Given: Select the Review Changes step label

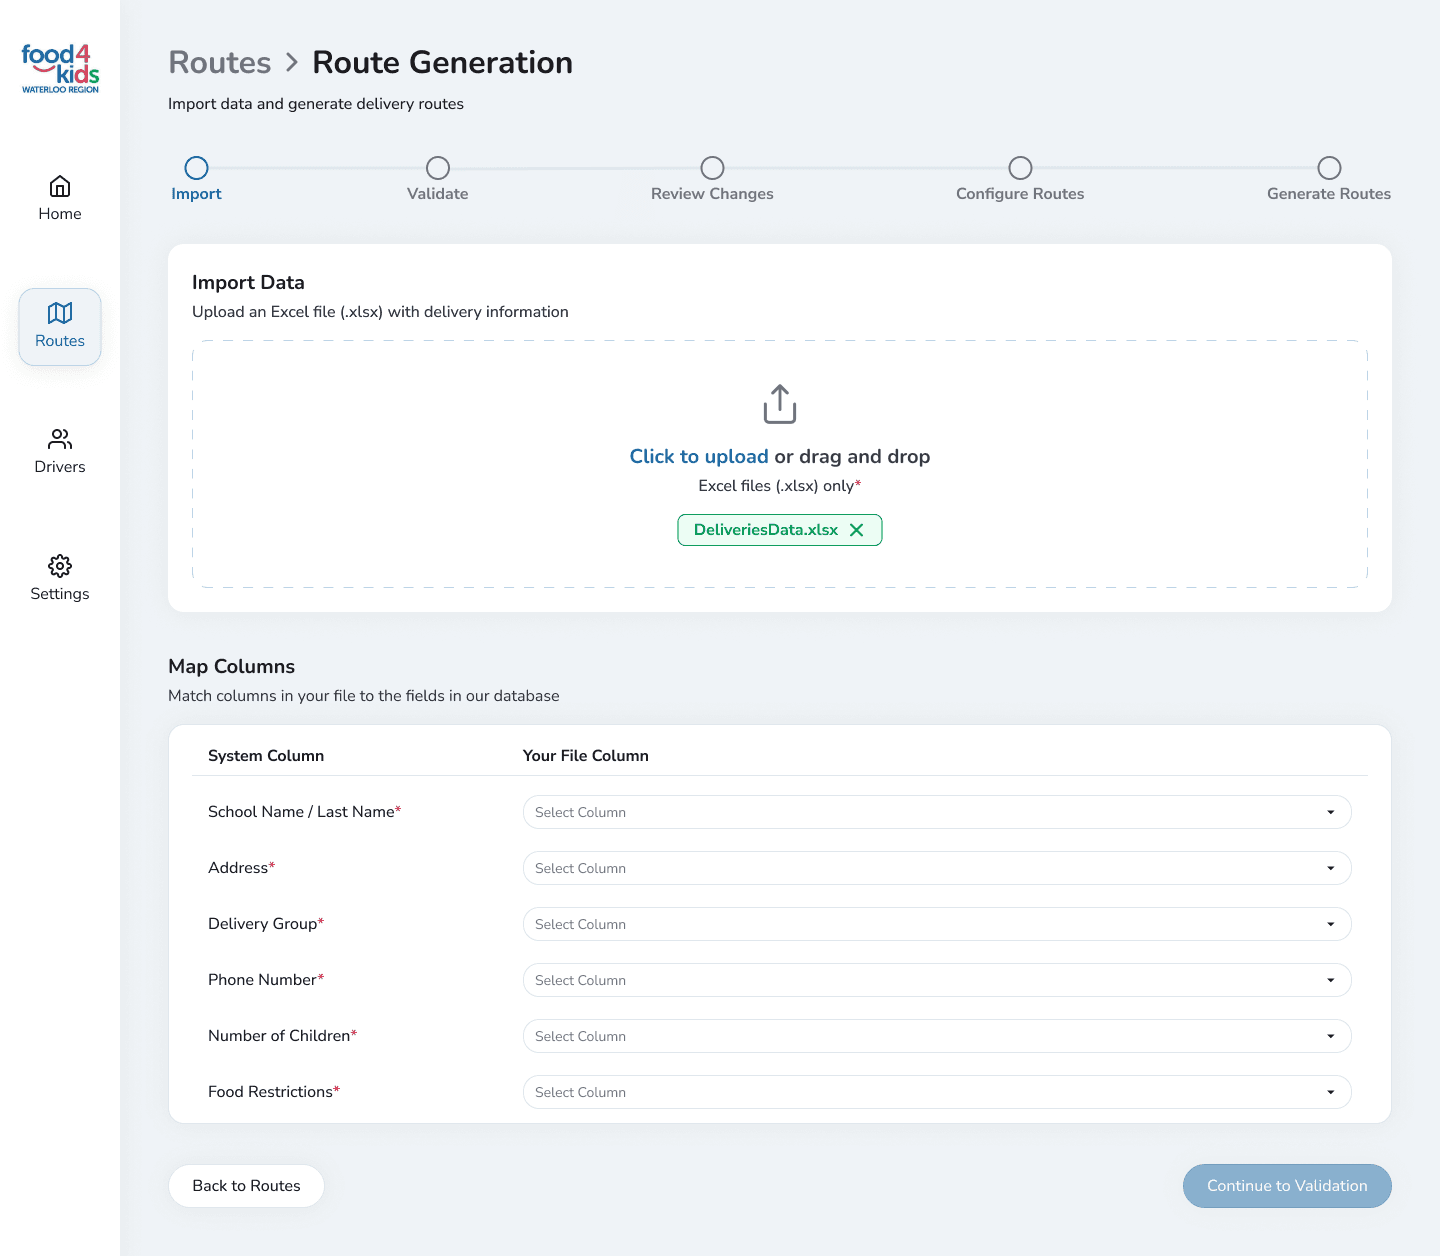Looking at the screenshot, I should tap(712, 194).
